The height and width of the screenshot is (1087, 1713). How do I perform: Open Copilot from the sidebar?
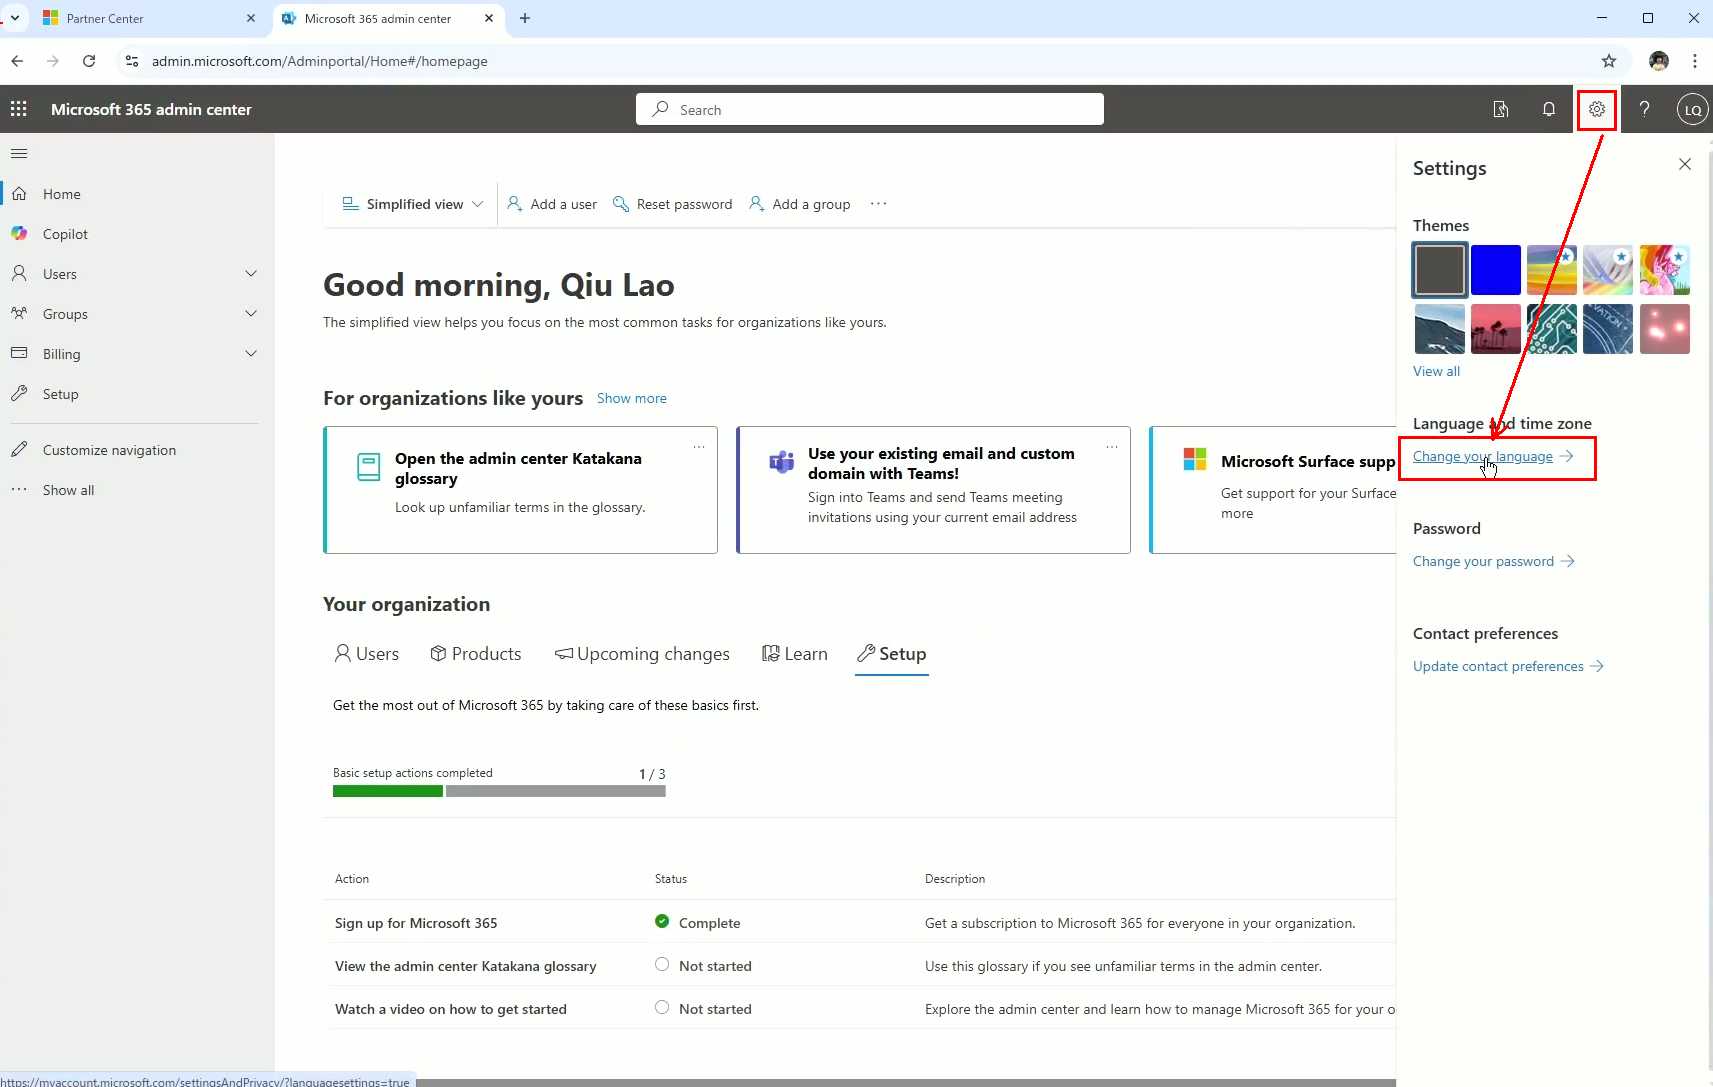pyautogui.click(x=65, y=234)
